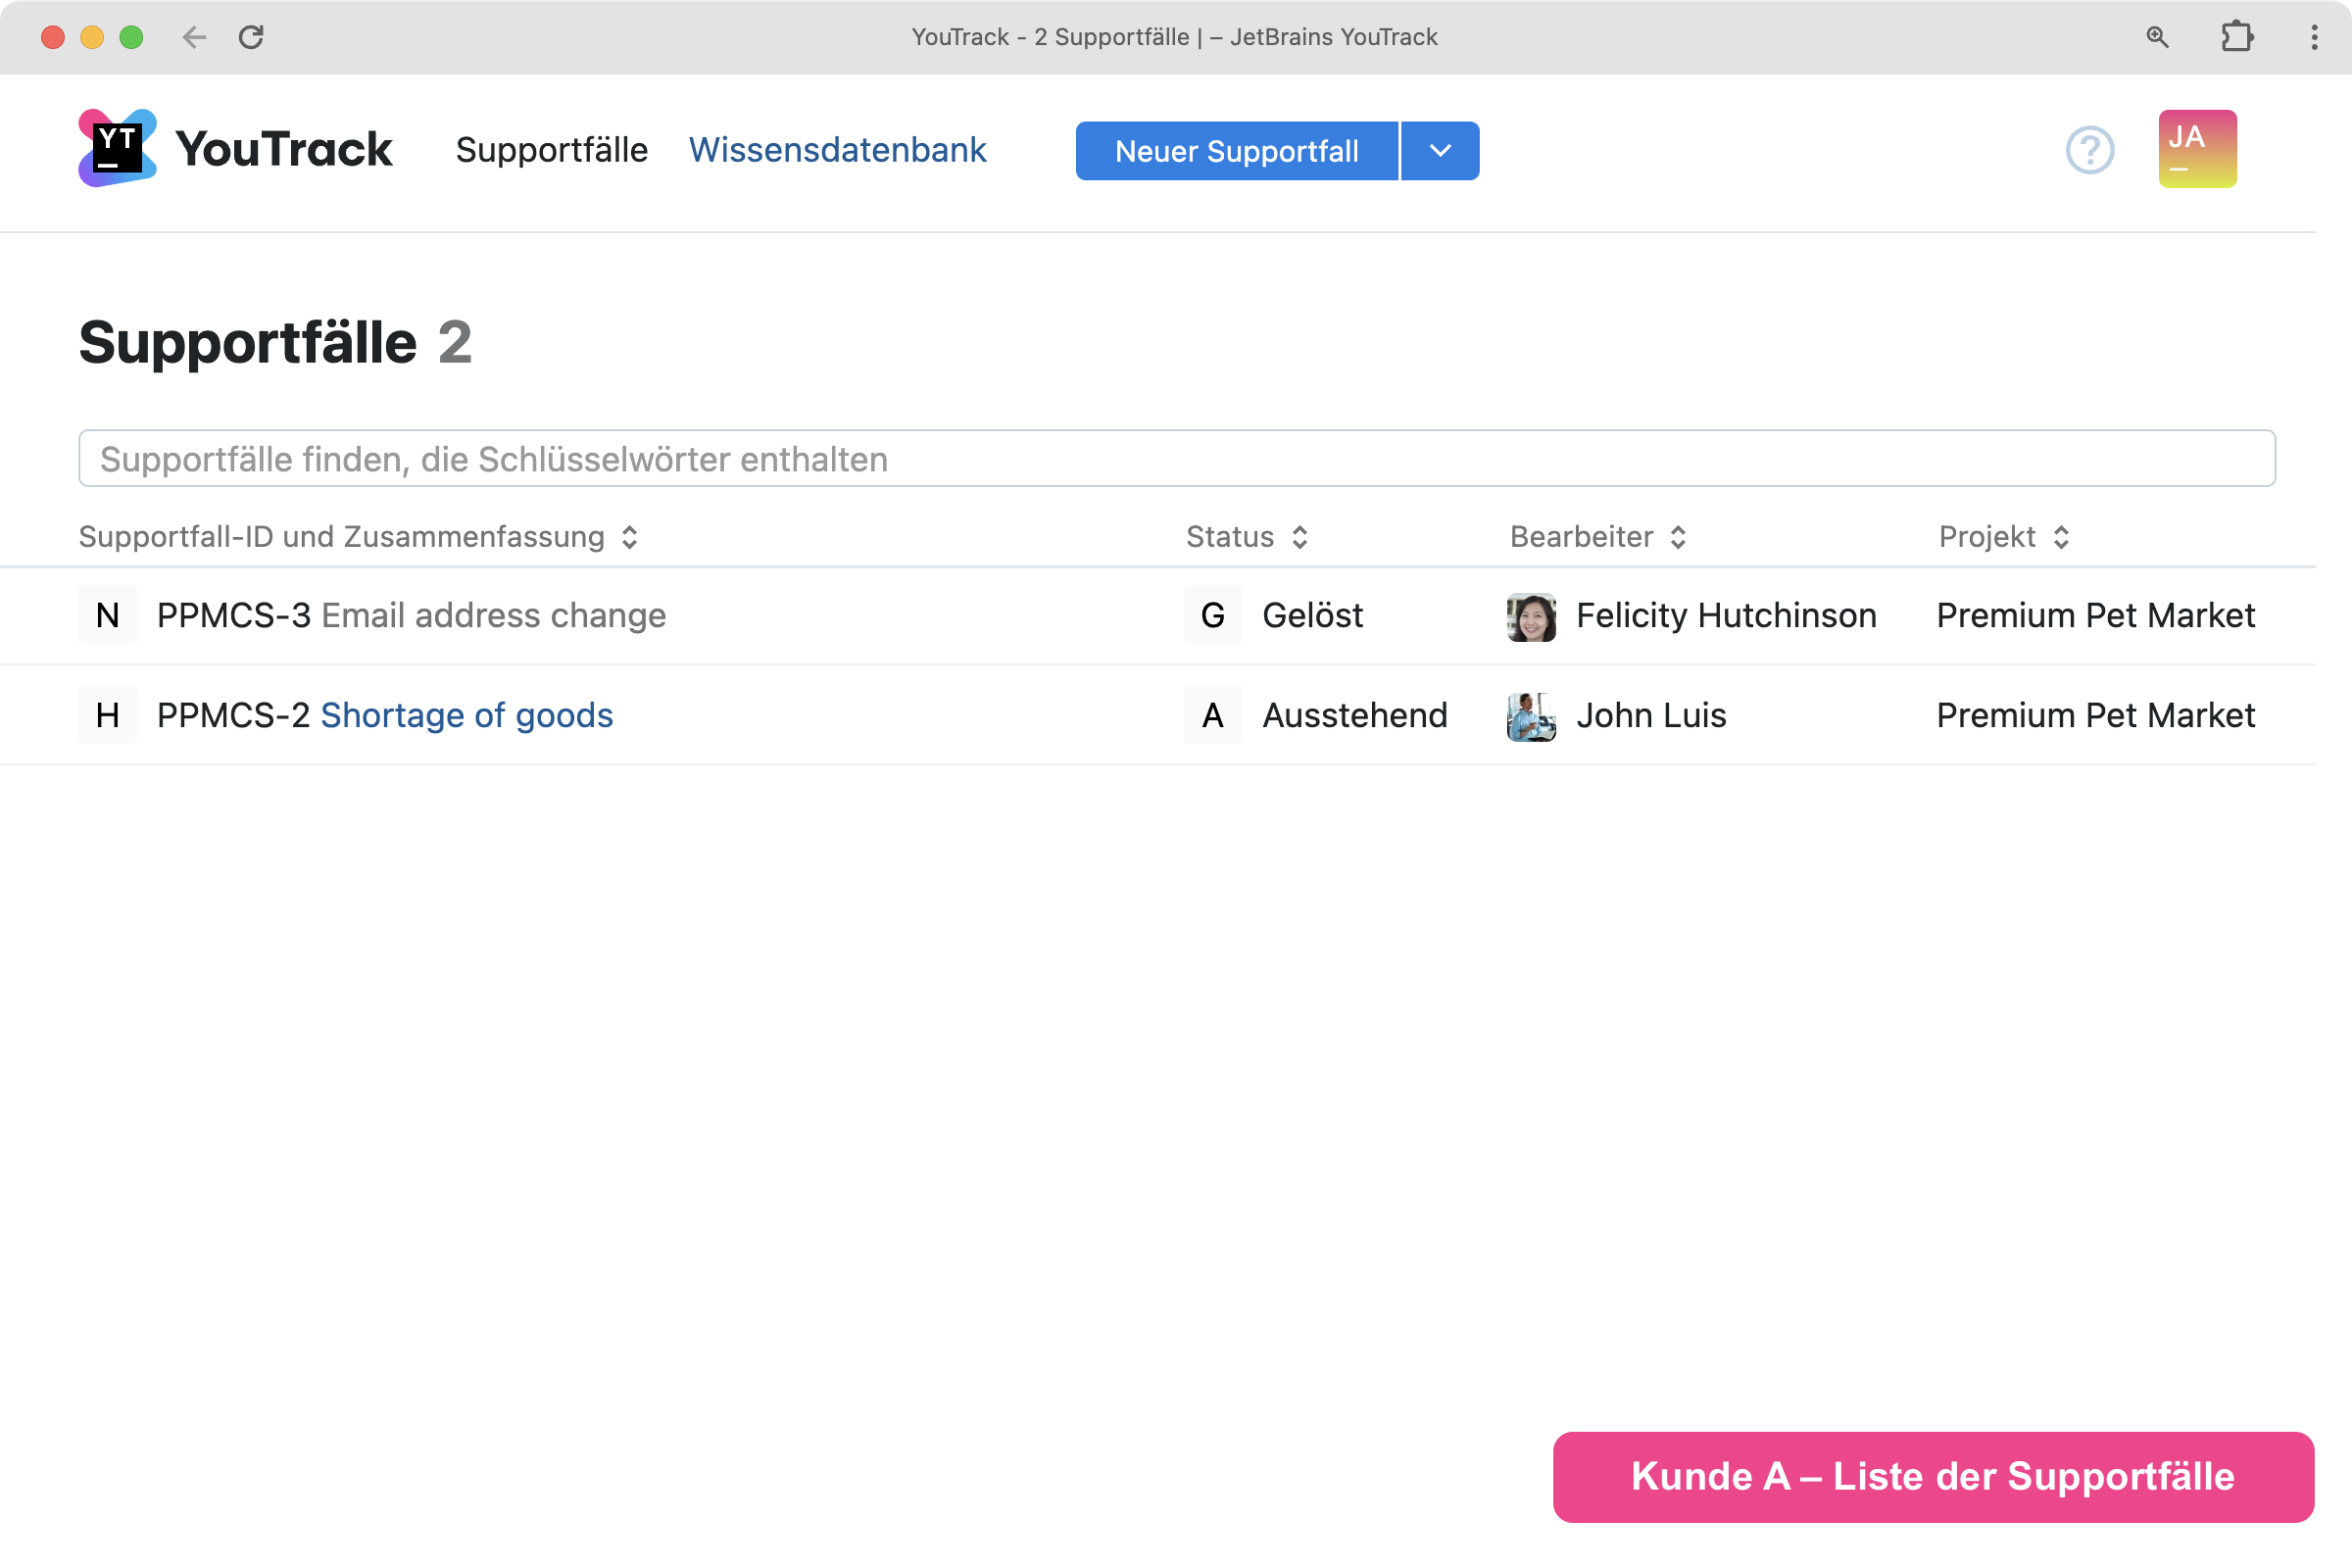Image resolution: width=2352 pixels, height=1568 pixels.
Task: Expand the Neuer Supportfall dropdown arrow
Action: click(x=1440, y=151)
